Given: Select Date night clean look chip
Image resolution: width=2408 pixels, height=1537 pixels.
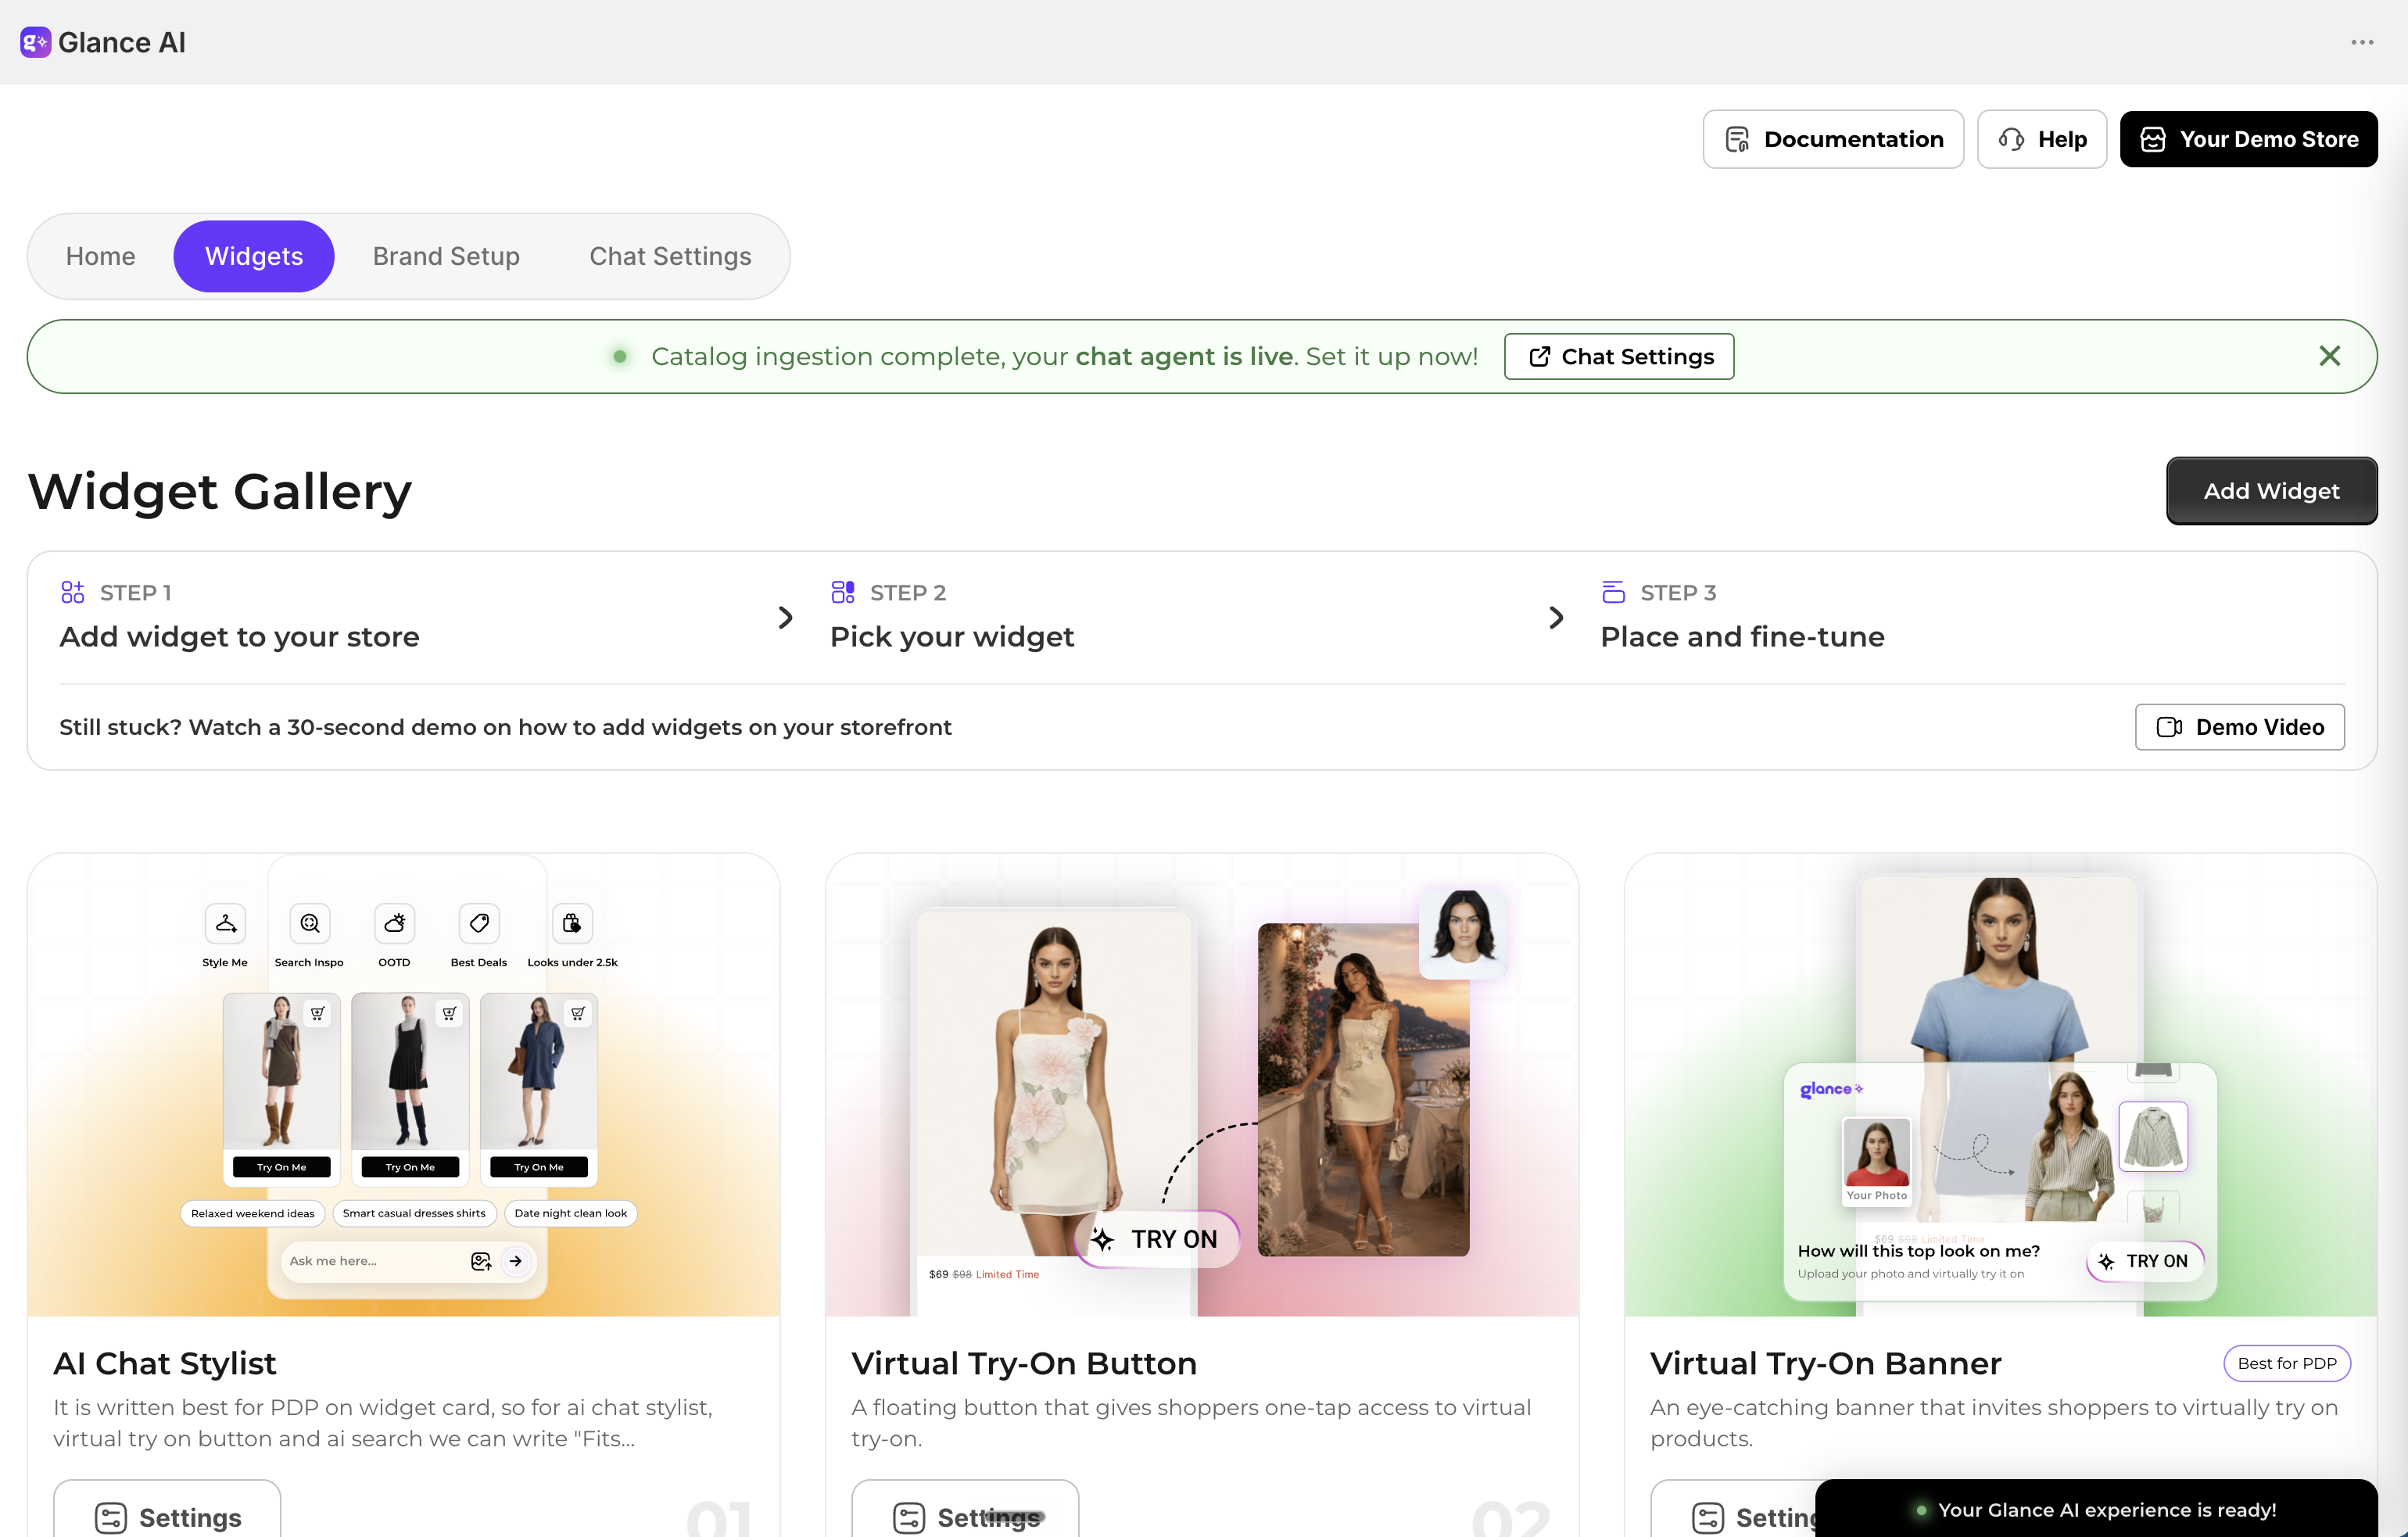Looking at the screenshot, I should pos(571,1213).
